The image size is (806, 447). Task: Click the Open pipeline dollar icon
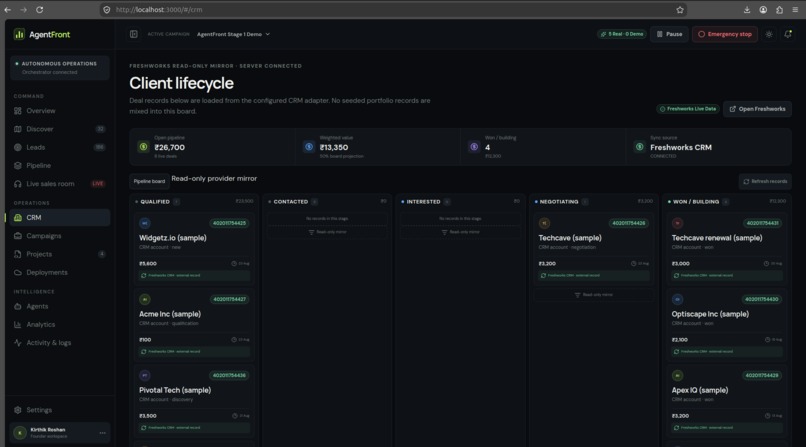pyautogui.click(x=143, y=147)
